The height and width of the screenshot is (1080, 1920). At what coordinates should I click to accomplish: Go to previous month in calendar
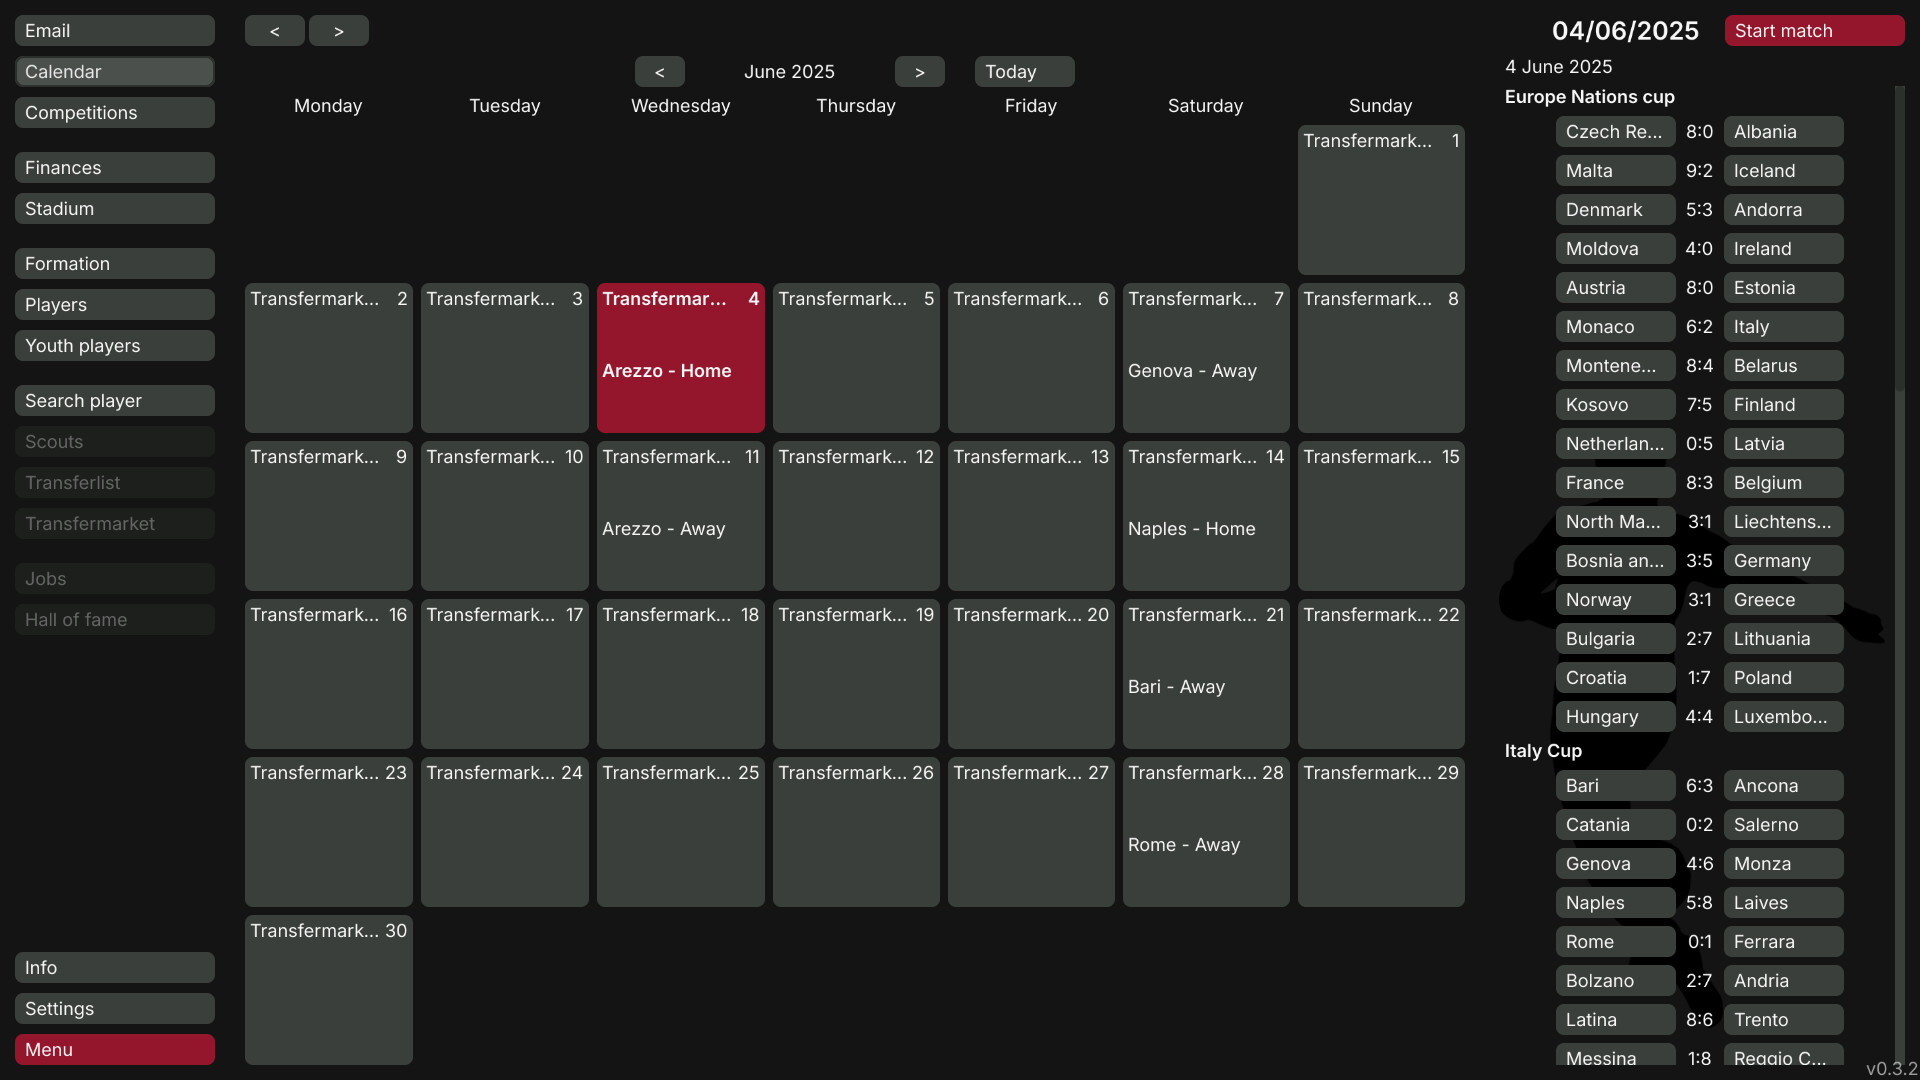(x=659, y=72)
